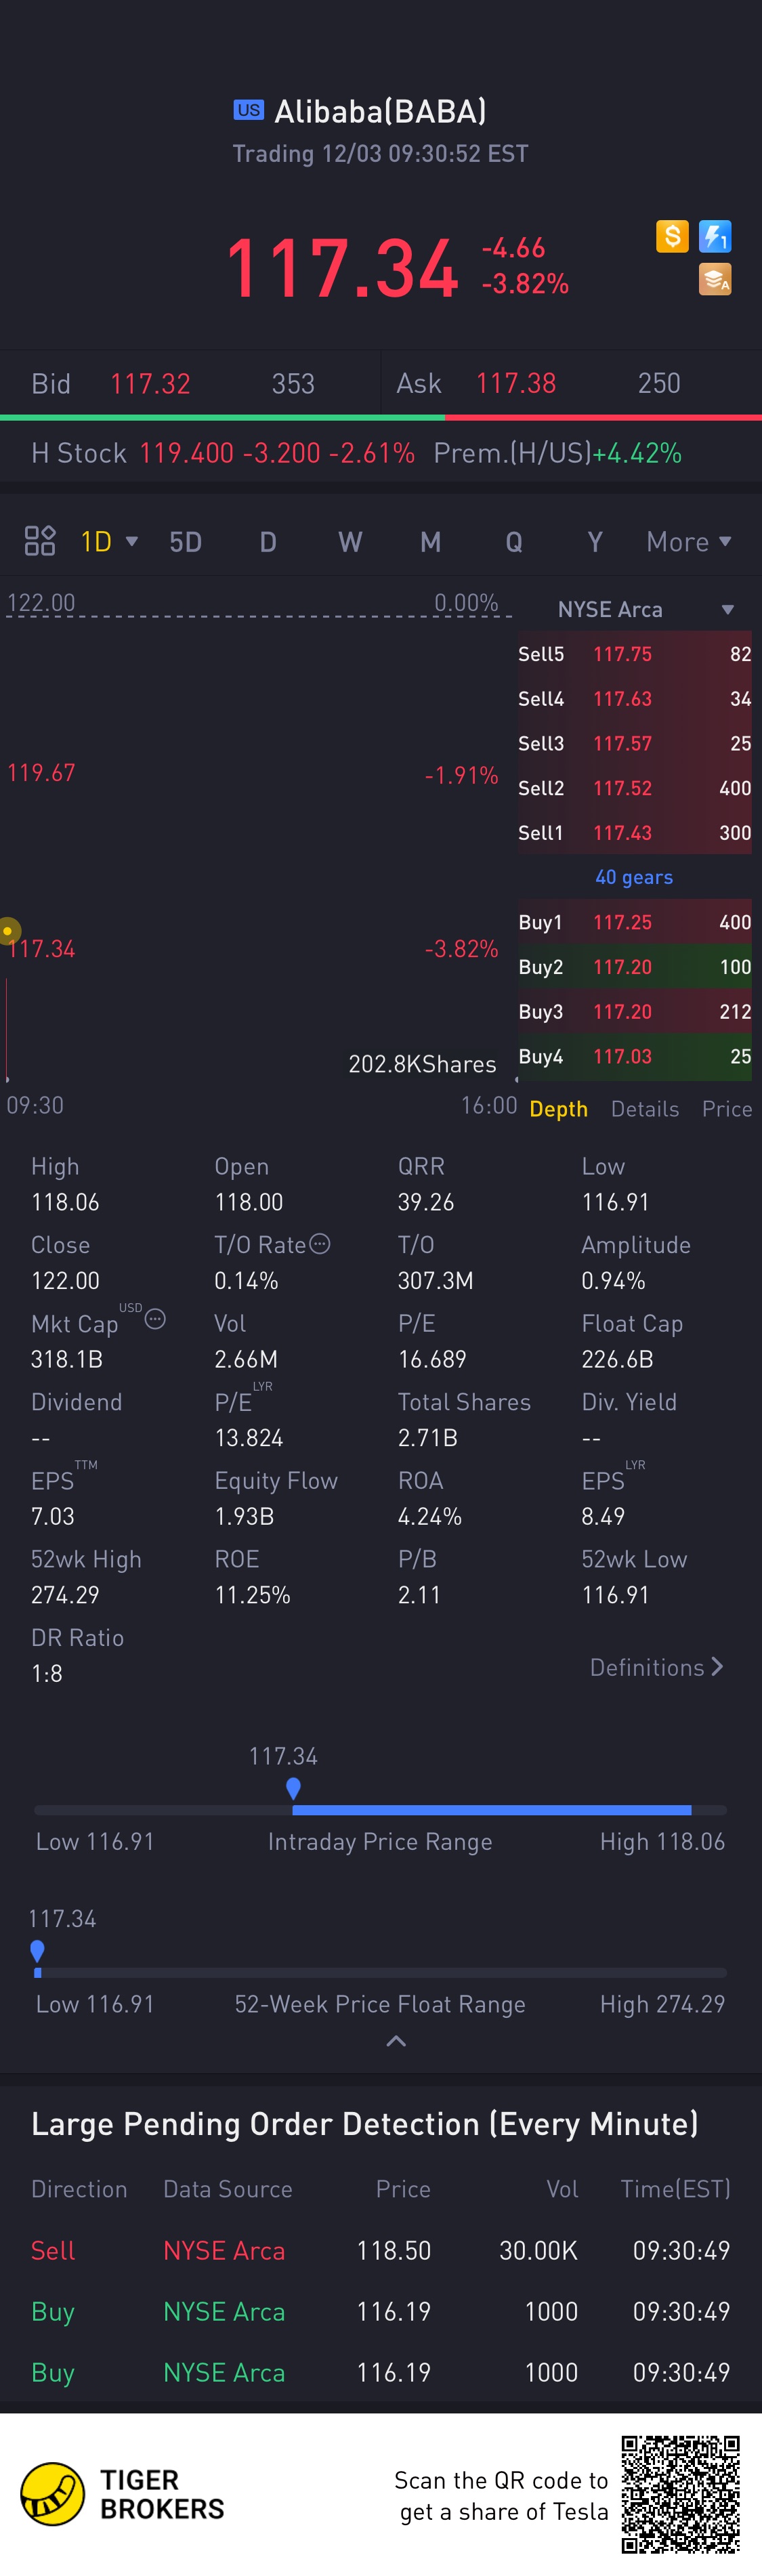Tap the Tesla share QR code
762x2576 pixels.
coord(680,2494)
